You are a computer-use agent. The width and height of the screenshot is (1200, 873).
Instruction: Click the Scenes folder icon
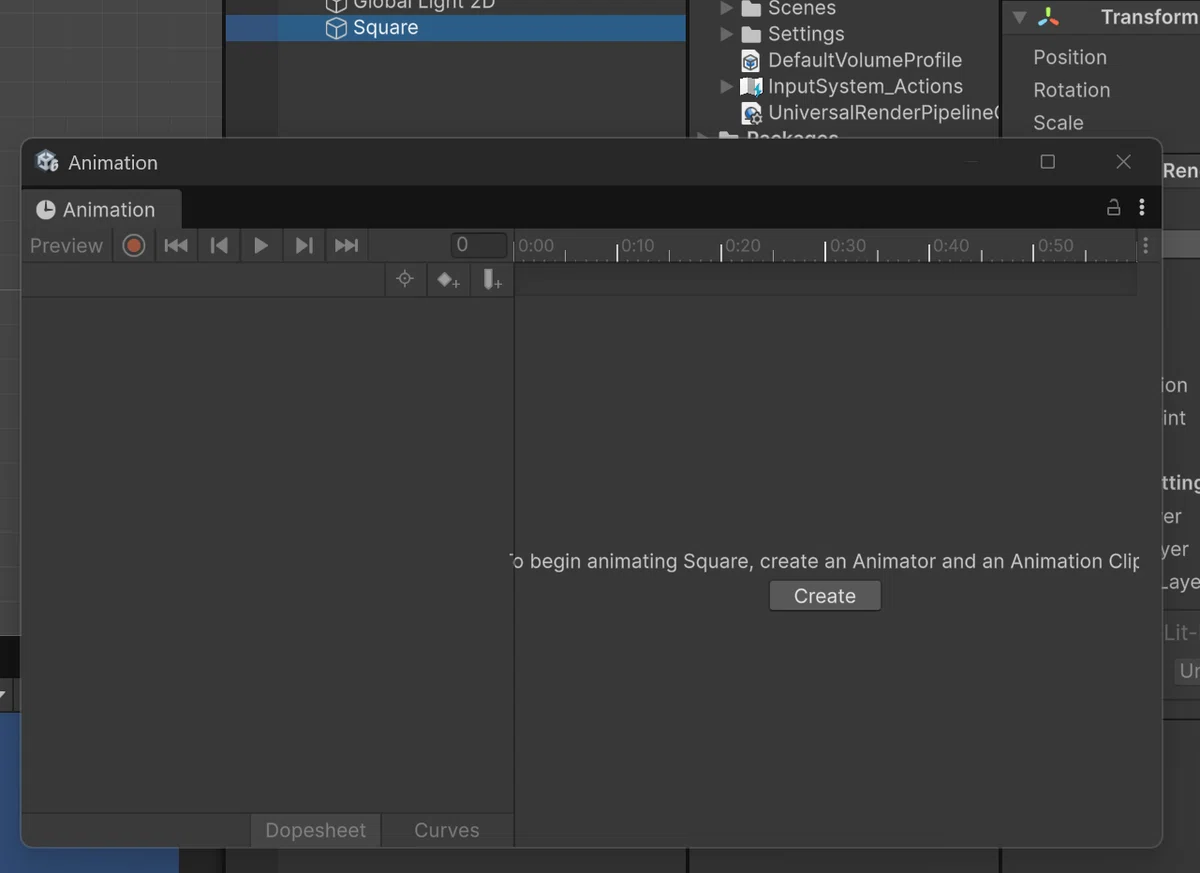coord(751,8)
